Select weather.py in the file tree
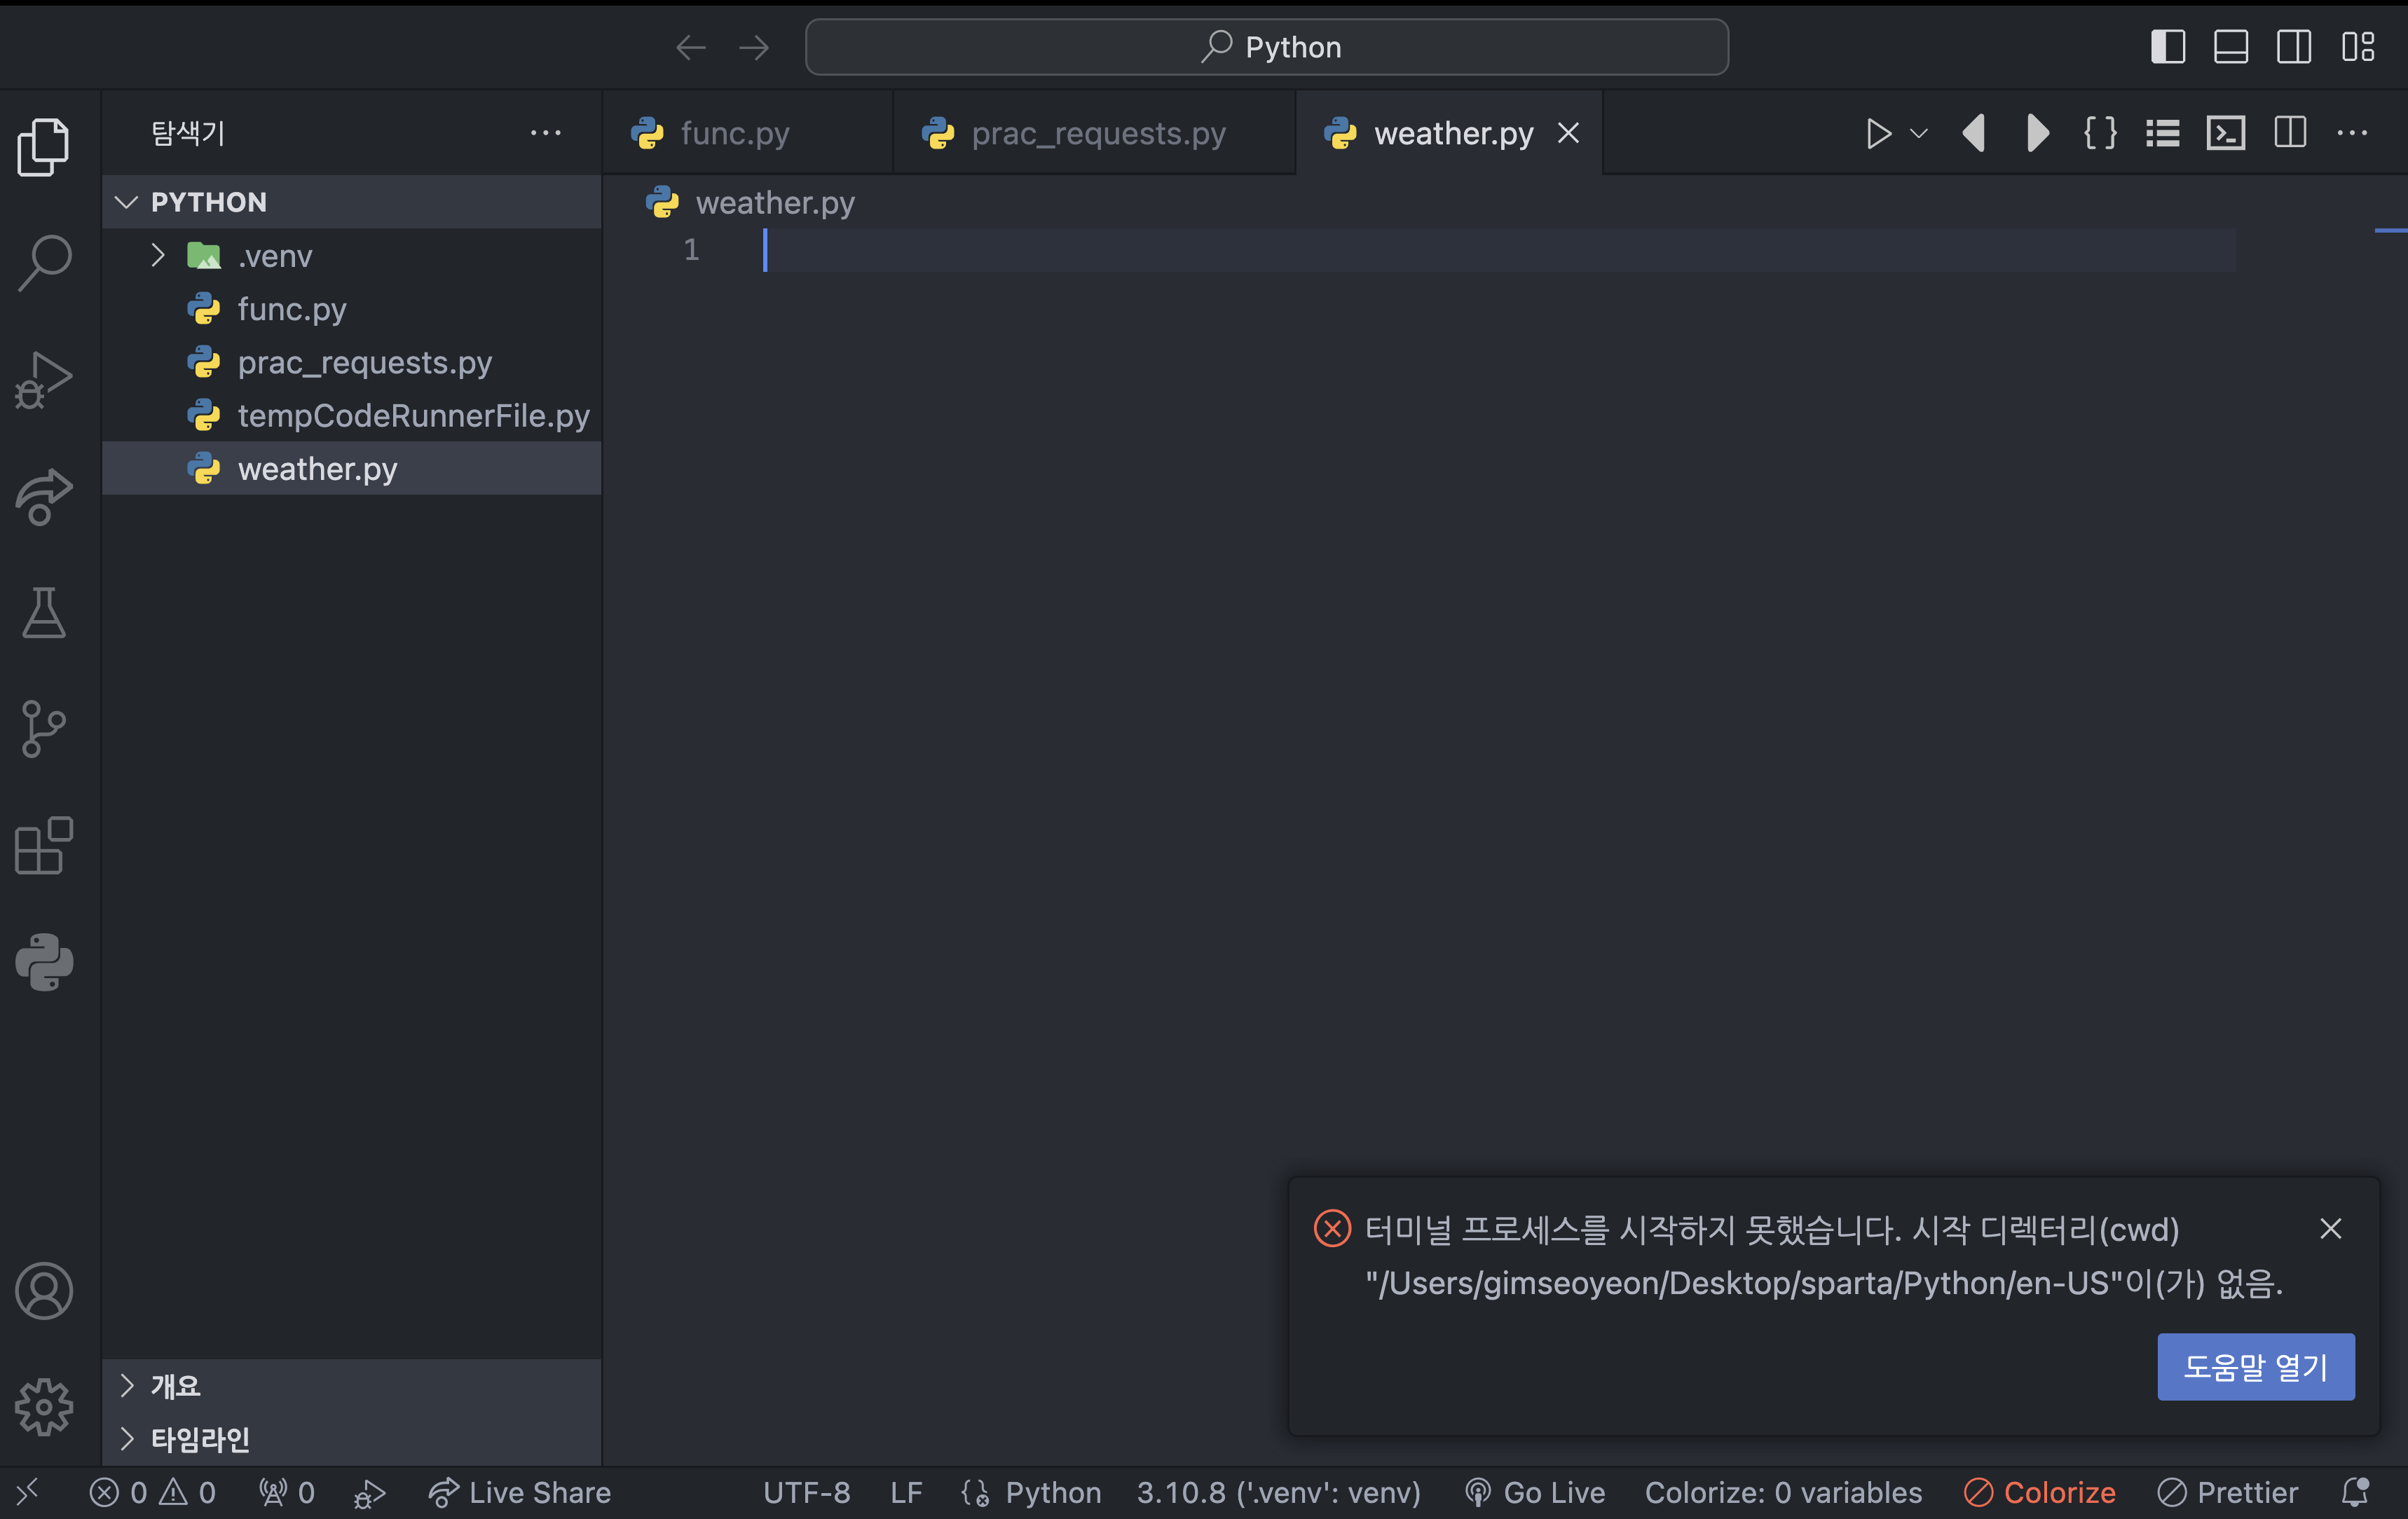The image size is (2408, 1519). click(352, 469)
